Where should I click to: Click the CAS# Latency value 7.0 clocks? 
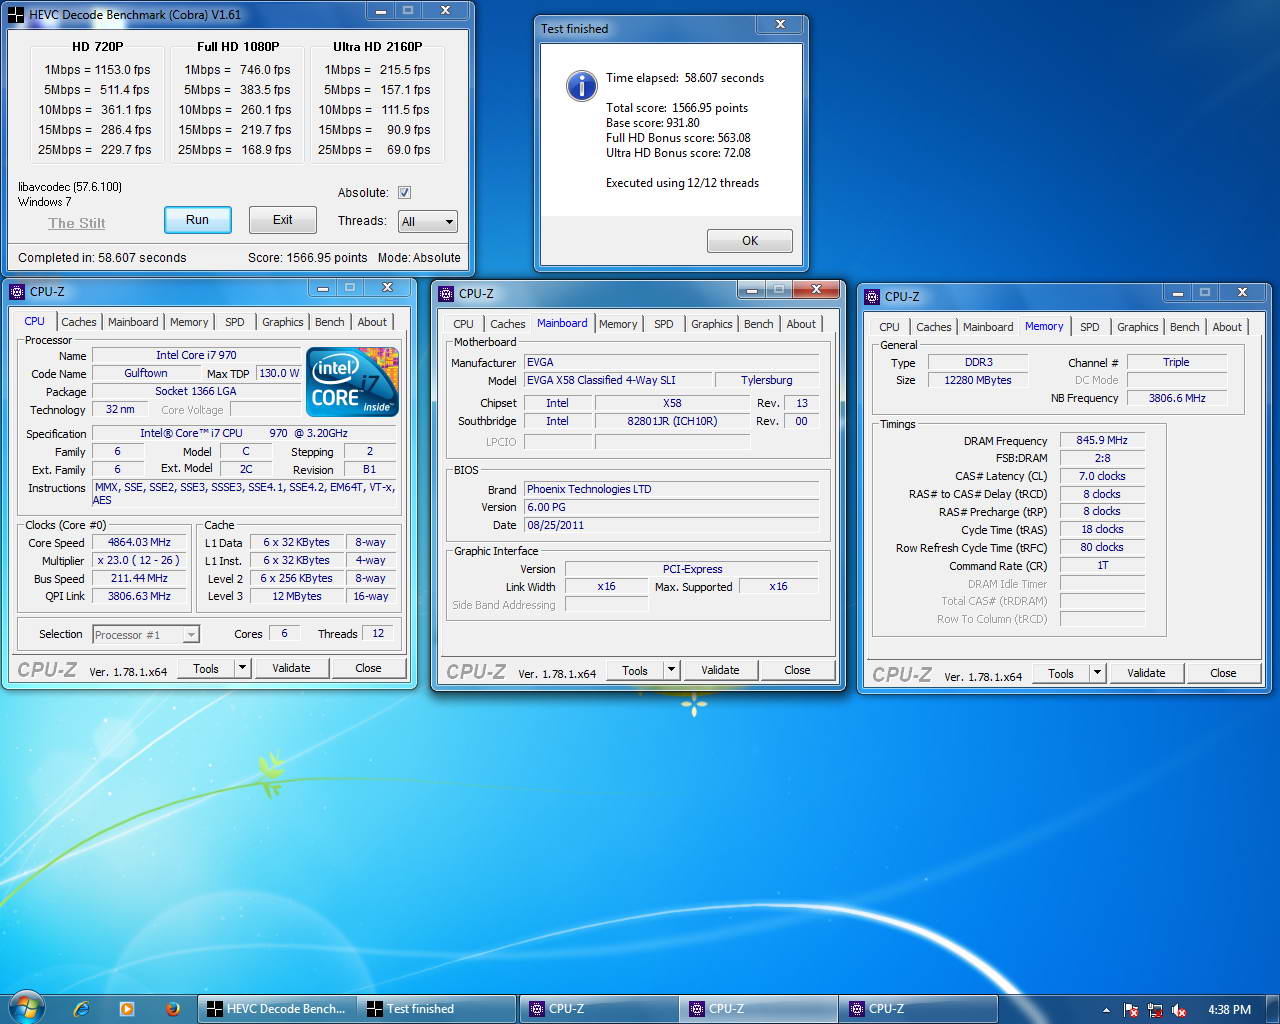coord(1102,476)
